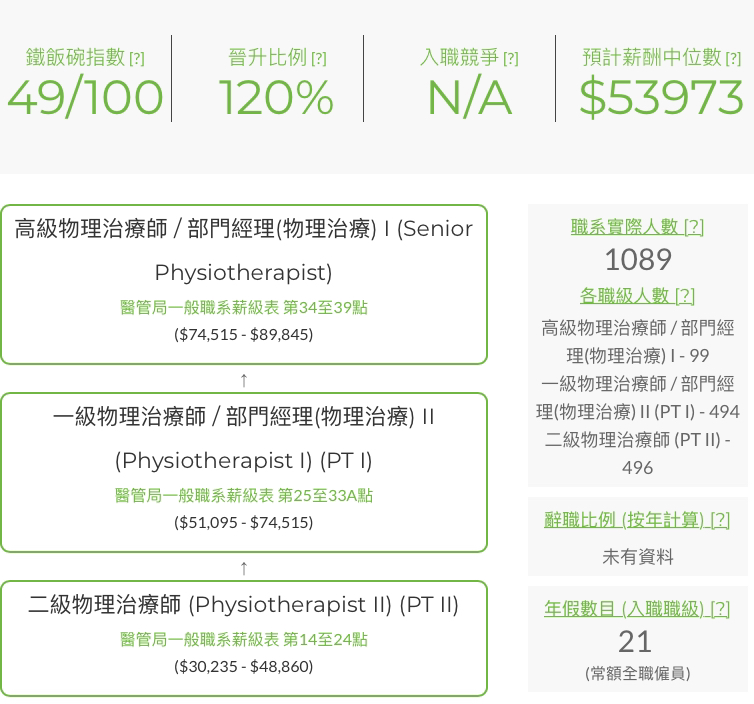Open the 各職級人數 [?] link
Screen dimensions: 754x704
pyautogui.click(x=637, y=296)
